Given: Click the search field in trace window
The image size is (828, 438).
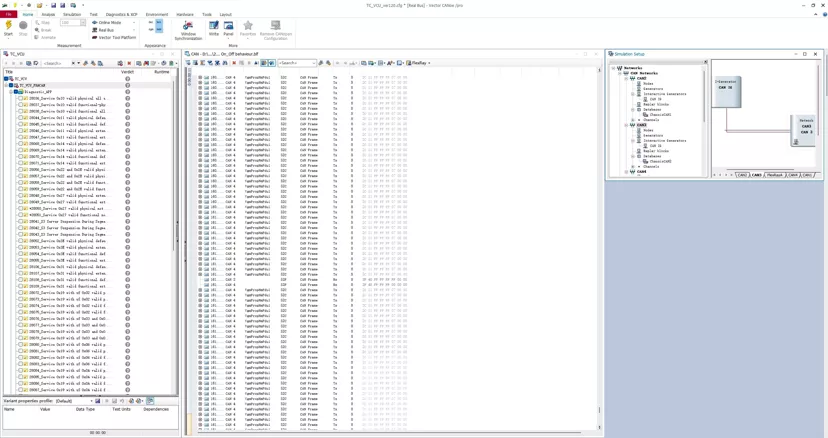Looking at the screenshot, I should point(297,63).
